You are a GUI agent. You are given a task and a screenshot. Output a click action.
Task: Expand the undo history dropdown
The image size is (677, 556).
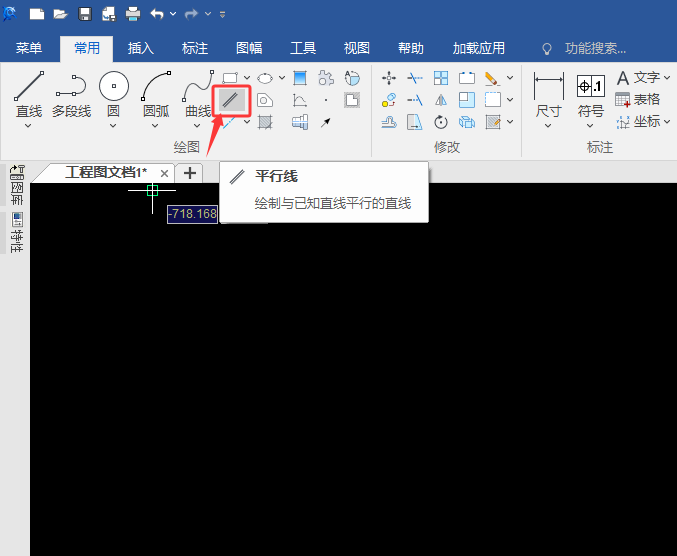click(x=173, y=14)
